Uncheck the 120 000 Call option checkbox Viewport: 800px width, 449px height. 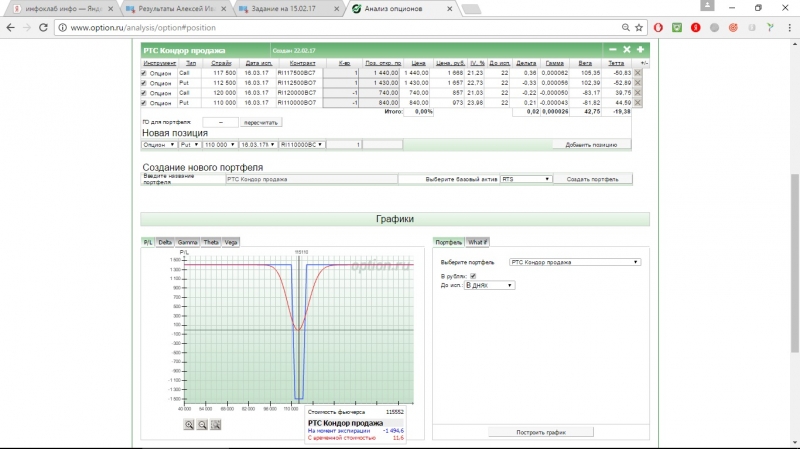pyautogui.click(x=144, y=93)
